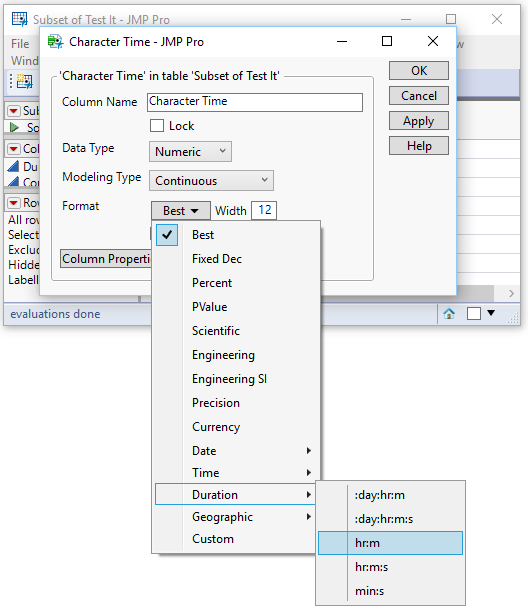528x613 pixels.
Task: Choose Engineering format
Action: point(236,355)
